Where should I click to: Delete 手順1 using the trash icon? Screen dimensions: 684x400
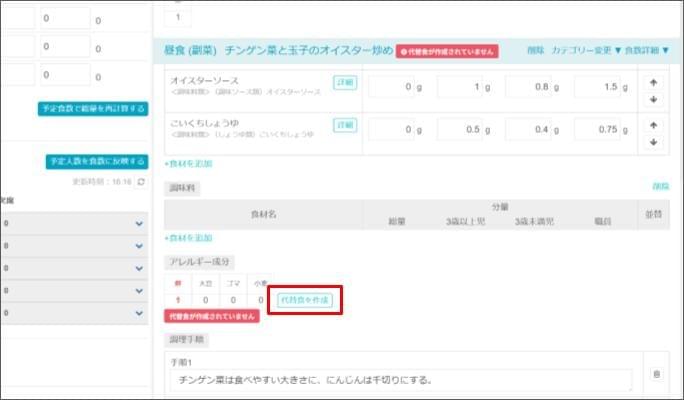pyautogui.click(x=656, y=374)
